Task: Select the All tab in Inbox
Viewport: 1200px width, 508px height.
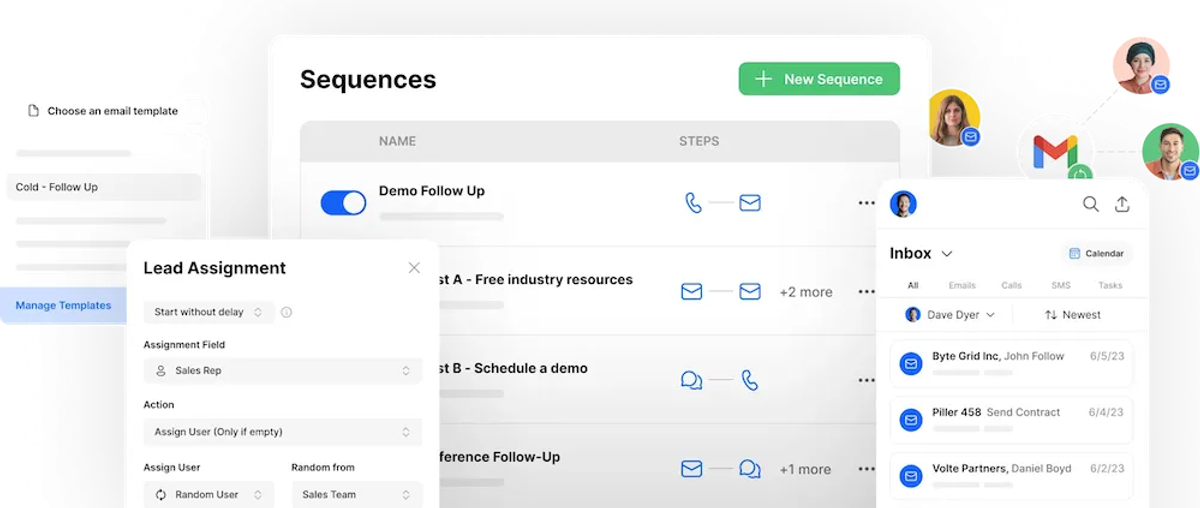Action: pos(913,285)
